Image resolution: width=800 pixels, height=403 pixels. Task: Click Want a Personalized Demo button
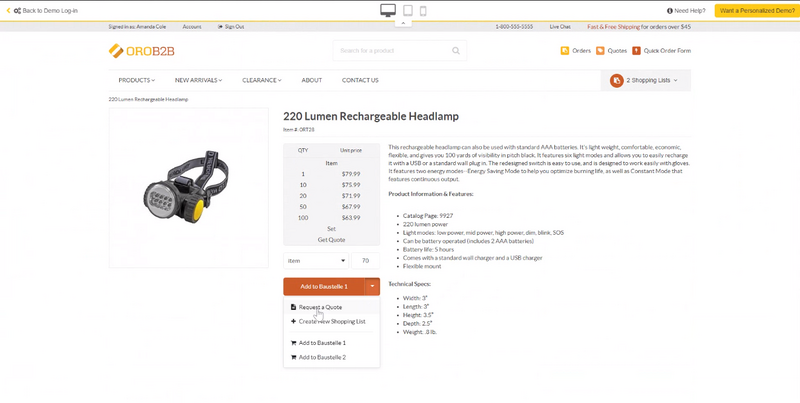[755, 10]
